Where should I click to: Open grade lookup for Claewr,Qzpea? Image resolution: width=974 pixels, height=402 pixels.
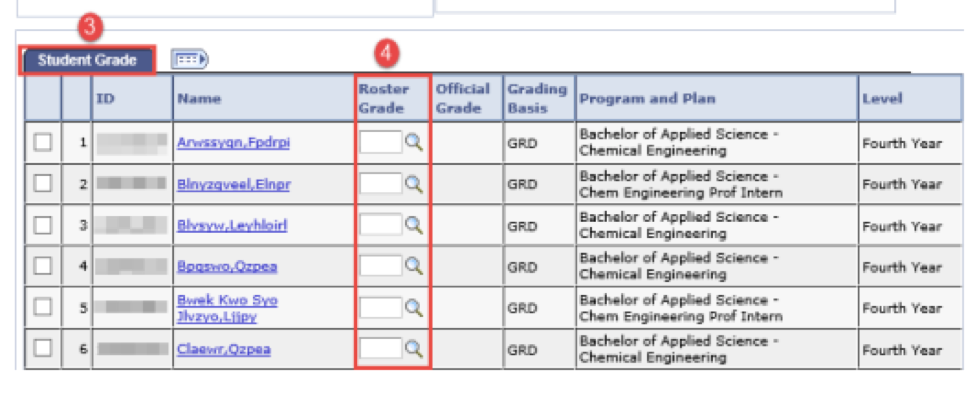(x=414, y=349)
